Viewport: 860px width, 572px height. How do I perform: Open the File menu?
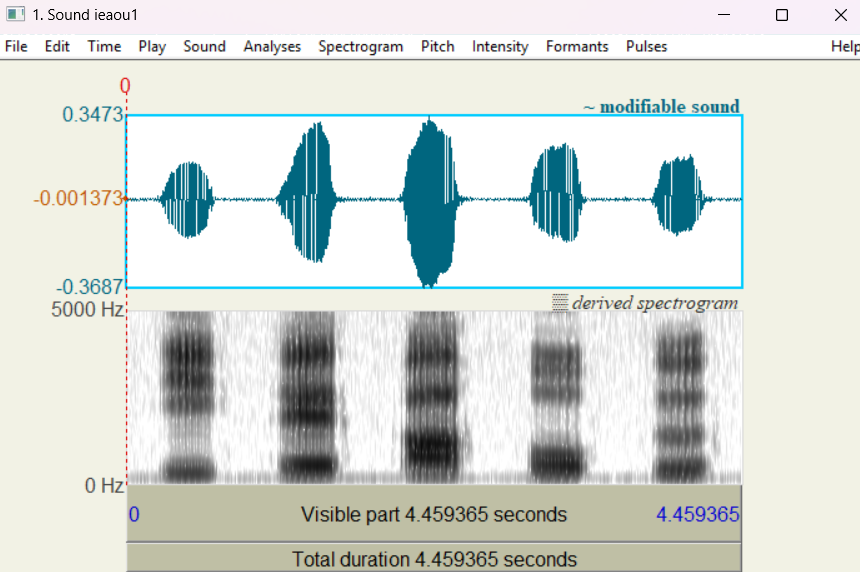(16, 47)
